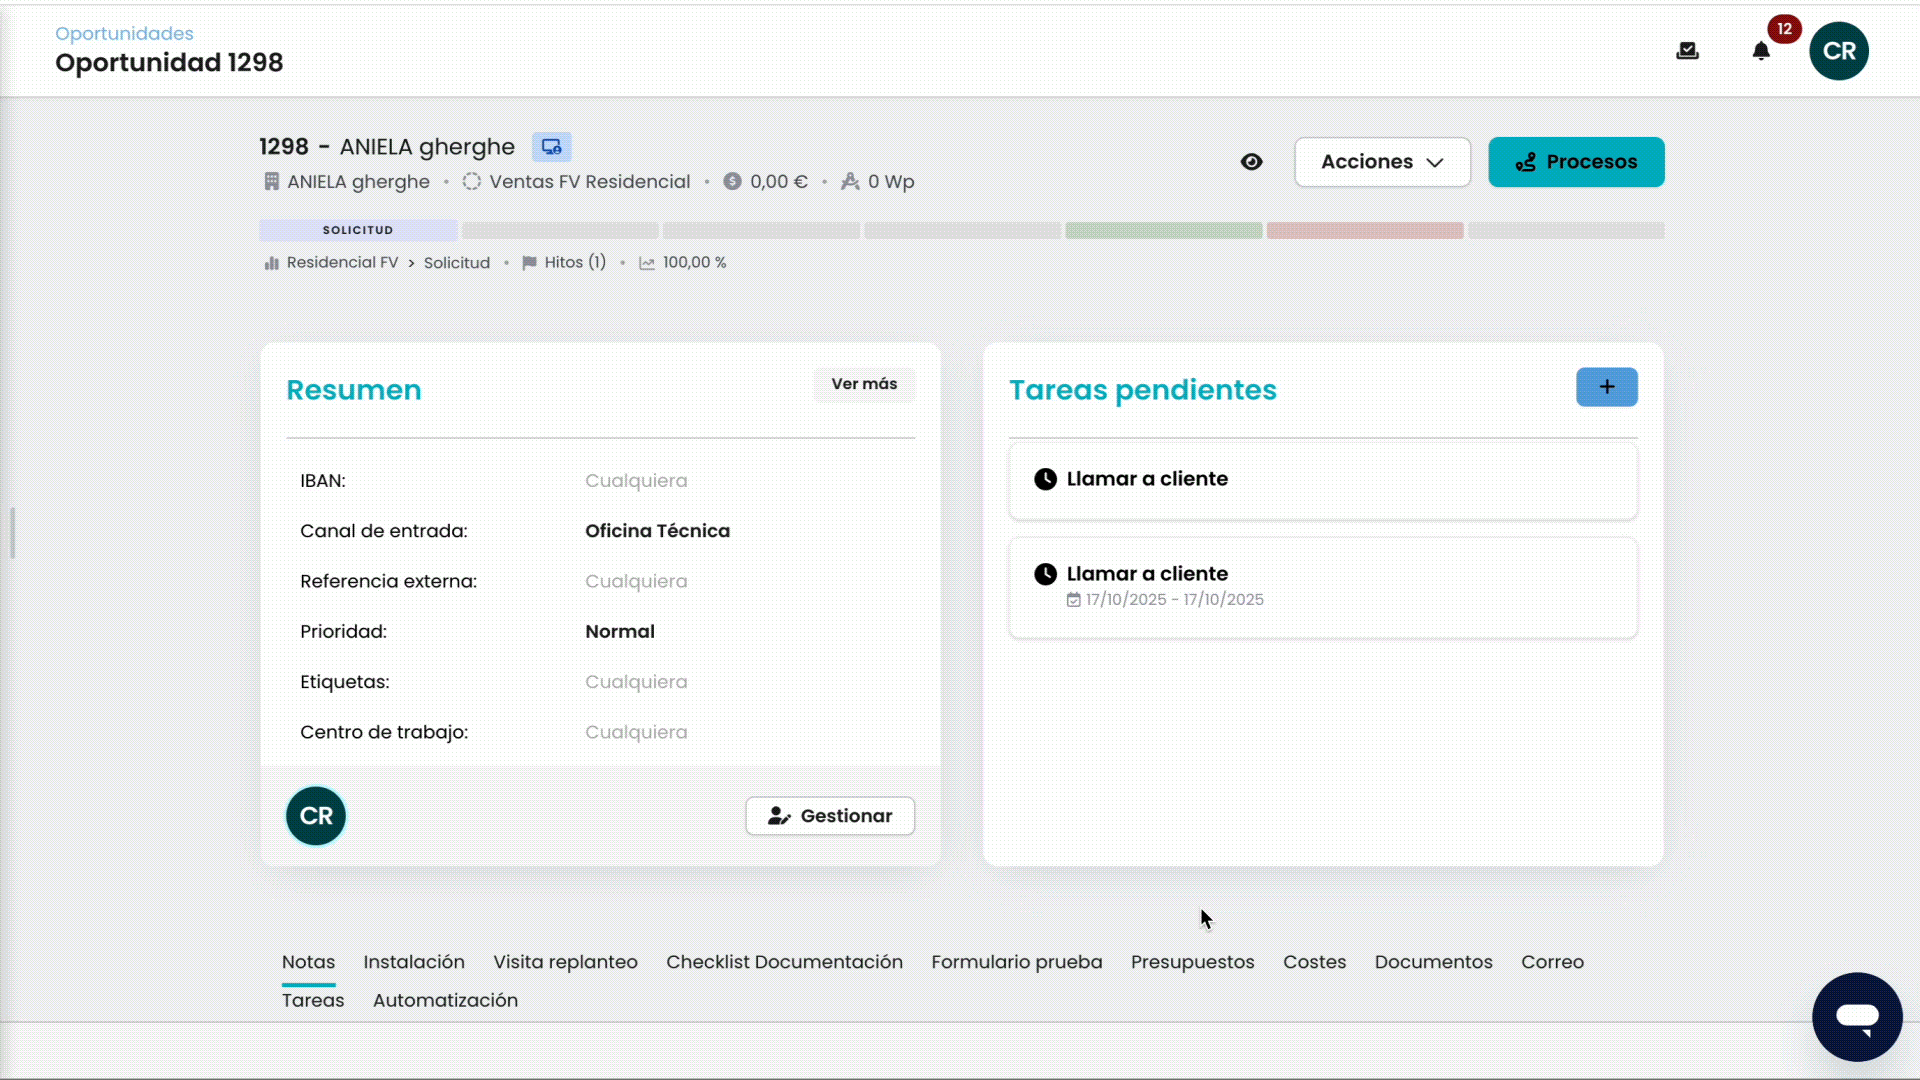Select the red stage segment in pipeline bar
This screenshot has height=1080, width=1920.
coord(1365,230)
